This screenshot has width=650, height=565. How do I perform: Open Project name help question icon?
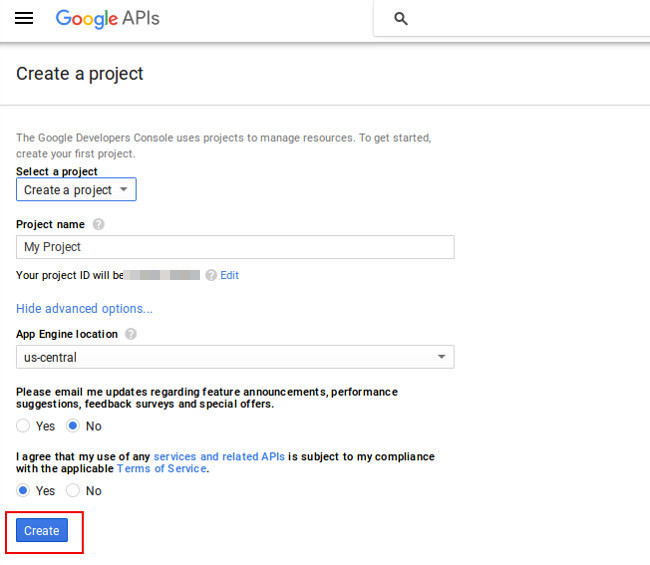point(98,224)
